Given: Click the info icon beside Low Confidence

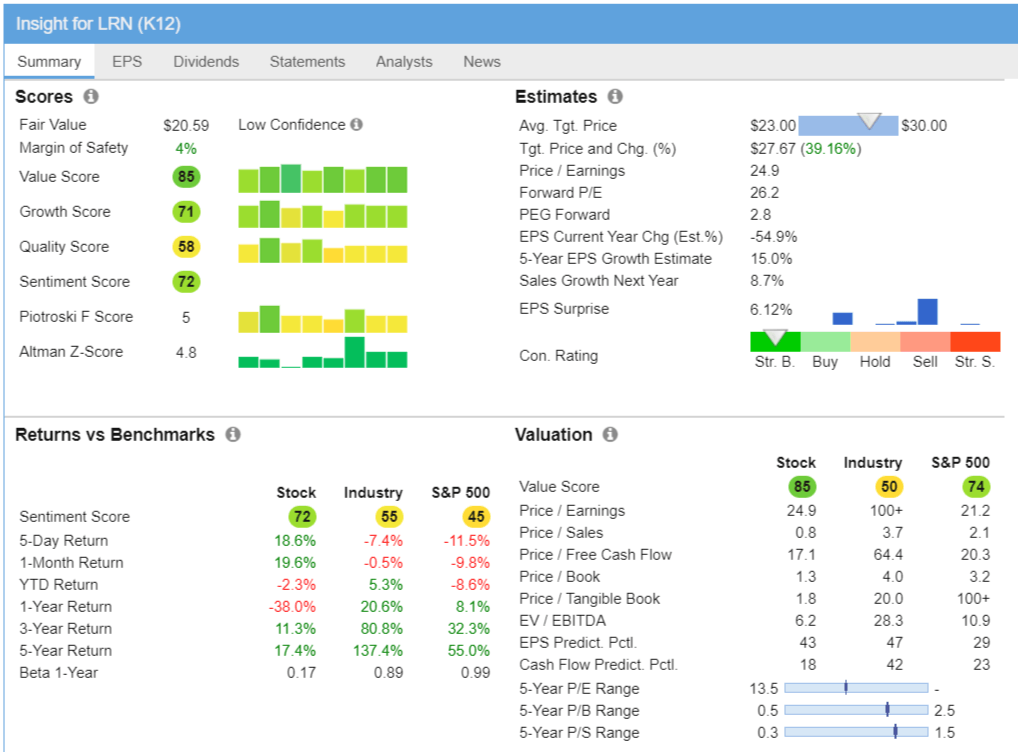Looking at the screenshot, I should (356, 124).
